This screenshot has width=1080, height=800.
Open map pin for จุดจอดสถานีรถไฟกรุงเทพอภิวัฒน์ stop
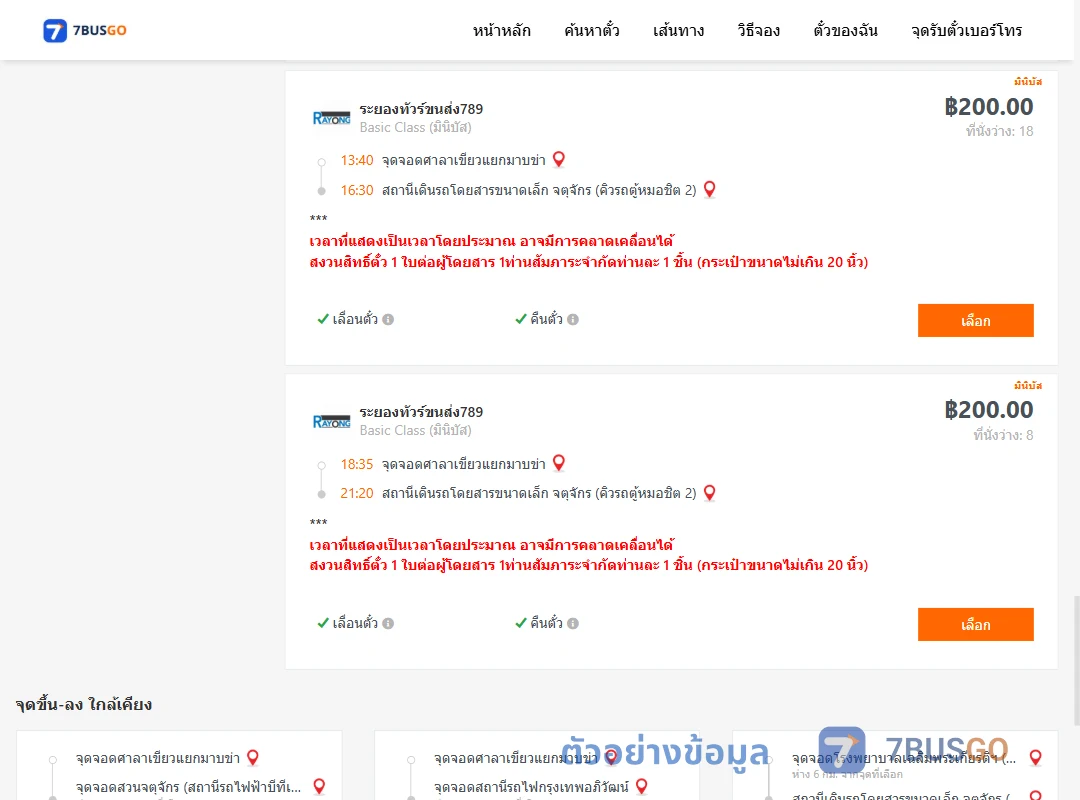click(x=641, y=786)
